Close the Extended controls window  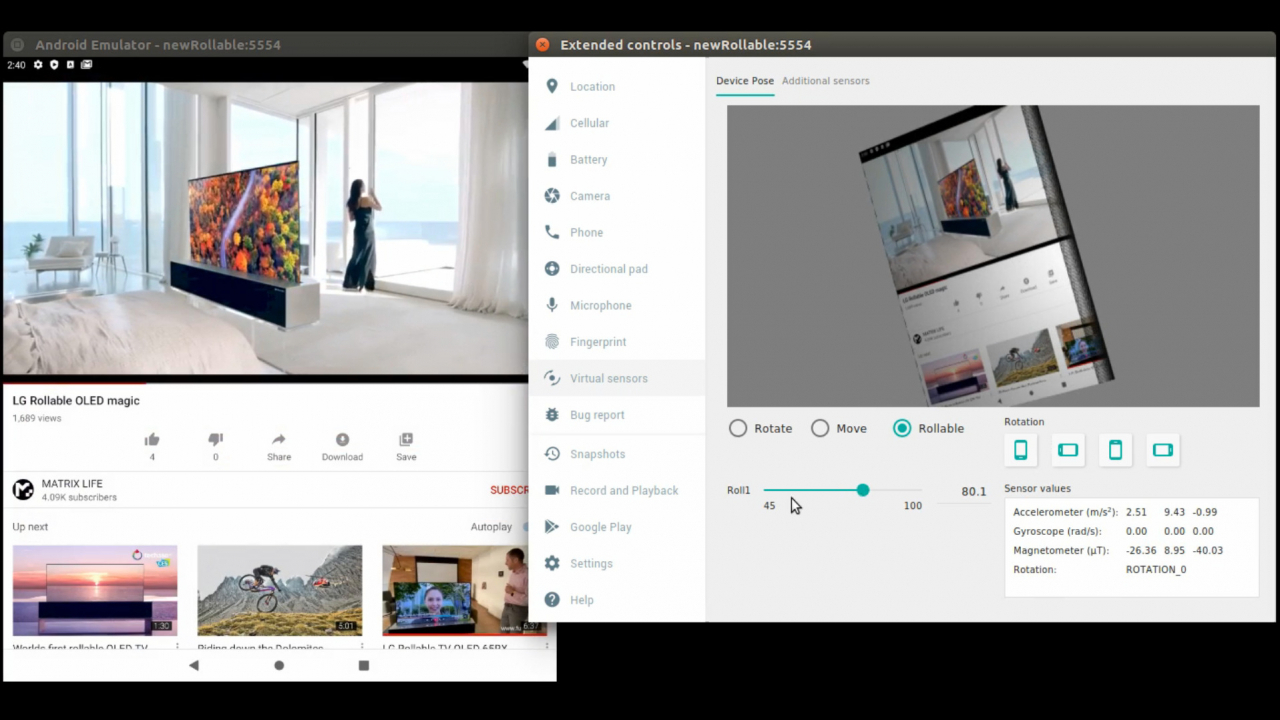click(x=542, y=45)
